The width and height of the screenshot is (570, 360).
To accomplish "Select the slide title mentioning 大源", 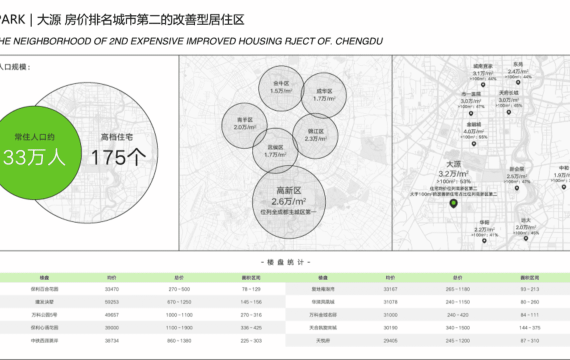I will click(x=122, y=20).
